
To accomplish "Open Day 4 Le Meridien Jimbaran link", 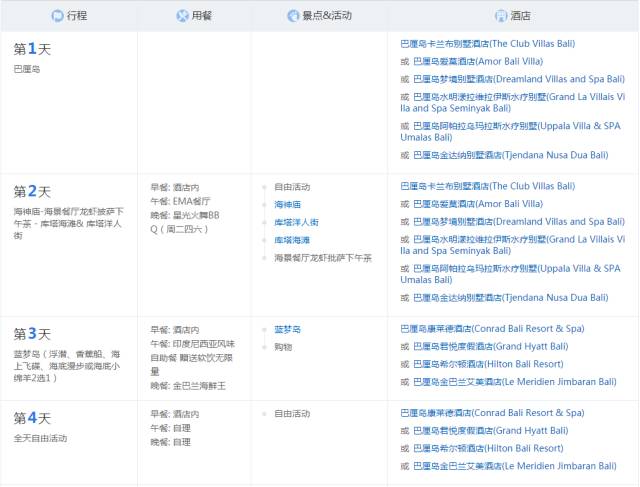I will [515, 466].
